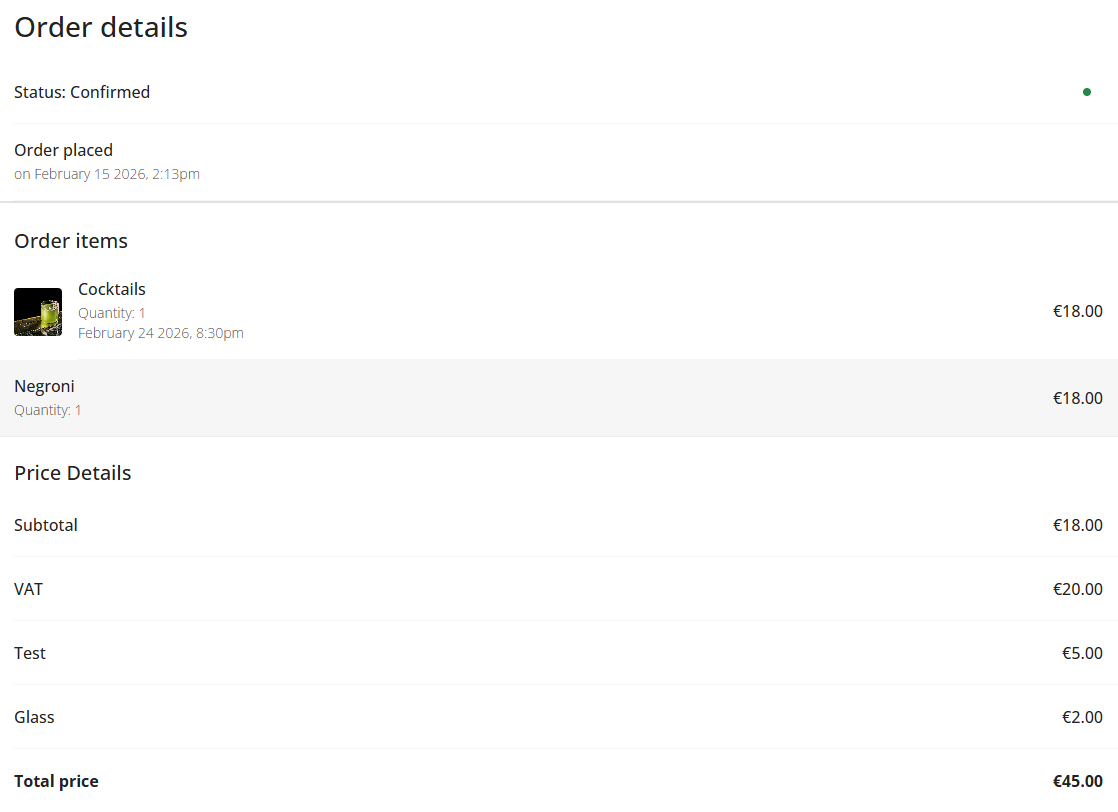Click the Cocktails €18.00 price
The height and width of the screenshot is (812, 1118).
(1077, 311)
